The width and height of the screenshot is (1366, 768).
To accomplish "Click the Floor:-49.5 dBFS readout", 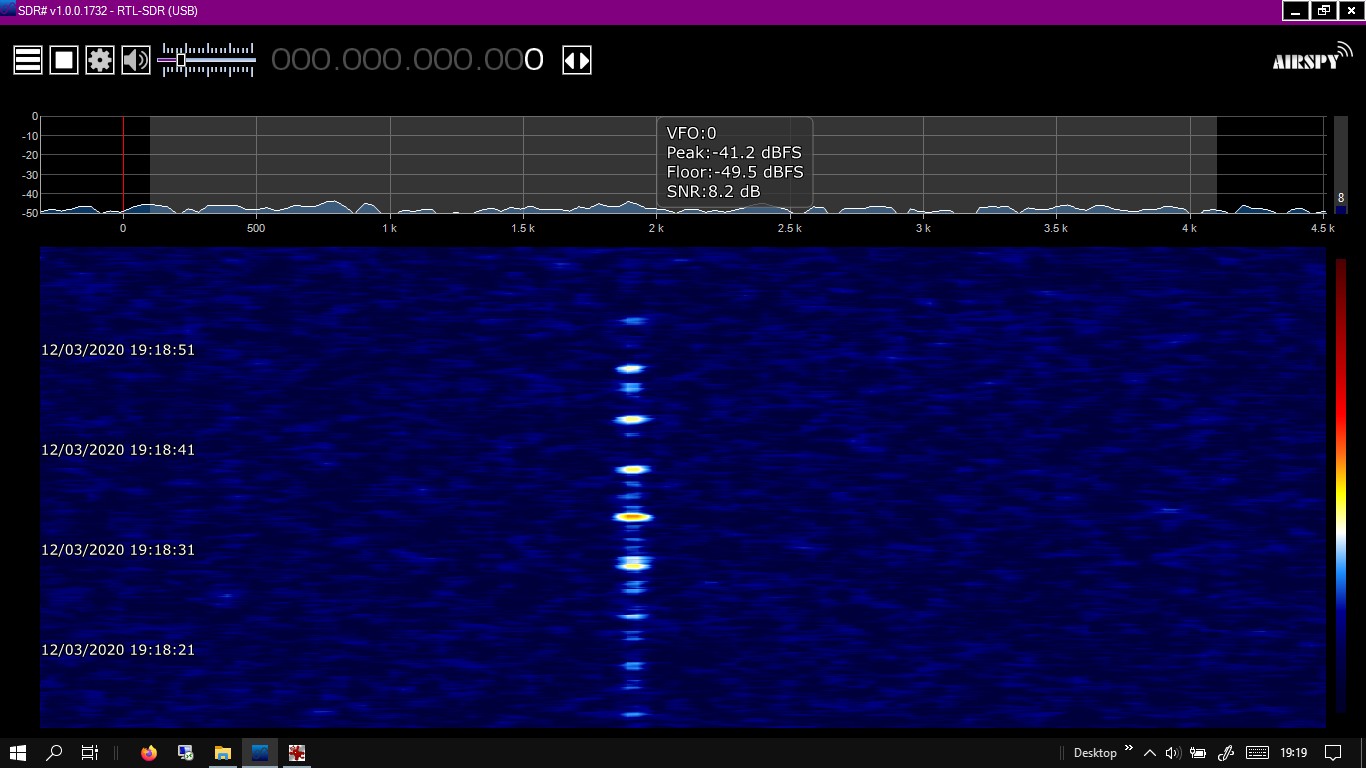I will tap(735, 172).
